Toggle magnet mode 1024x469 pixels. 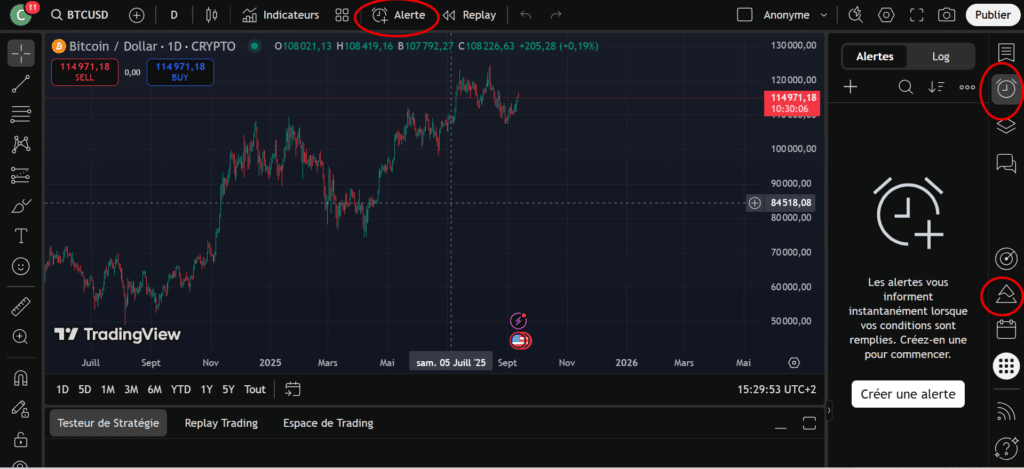tap(21, 378)
